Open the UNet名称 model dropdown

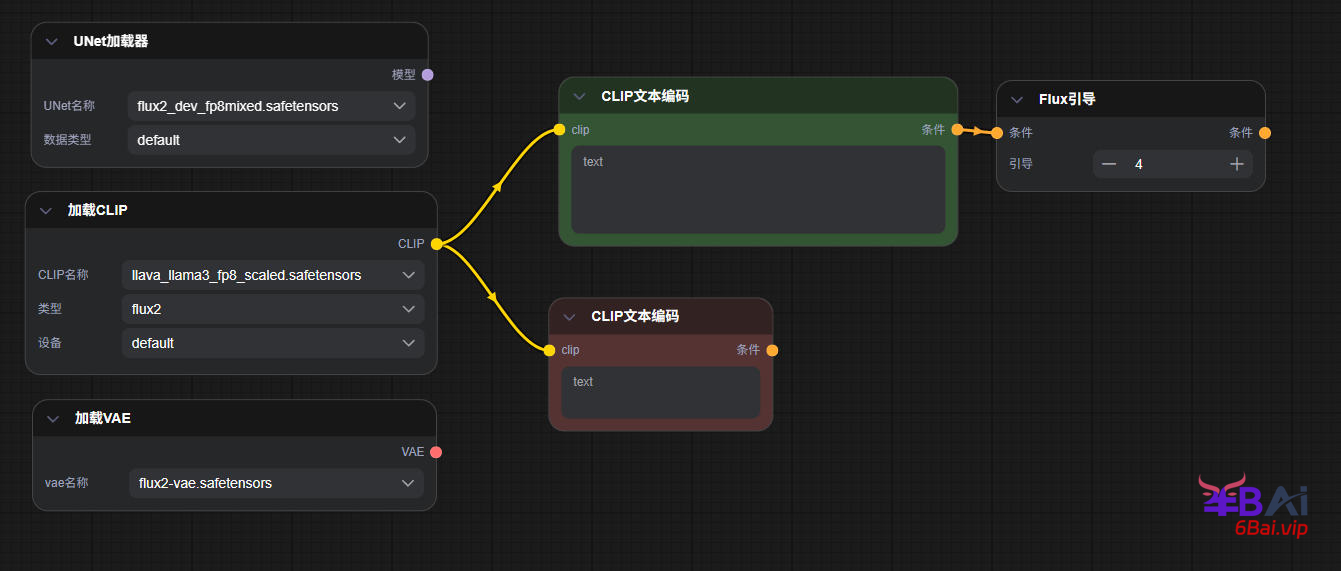pyautogui.click(x=271, y=106)
